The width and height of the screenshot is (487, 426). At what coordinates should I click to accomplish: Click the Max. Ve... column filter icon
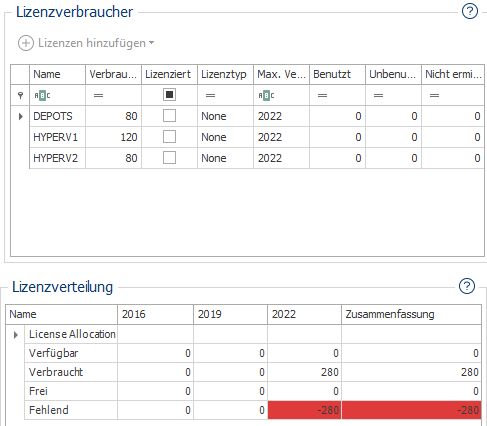click(x=266, y=96)
